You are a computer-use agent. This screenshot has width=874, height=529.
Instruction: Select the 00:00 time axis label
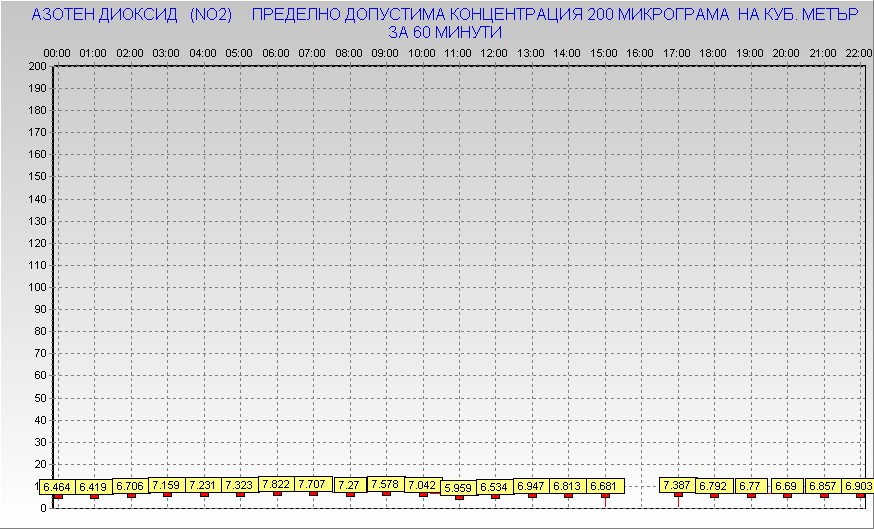pyautogui.click(x=57, y=52)
